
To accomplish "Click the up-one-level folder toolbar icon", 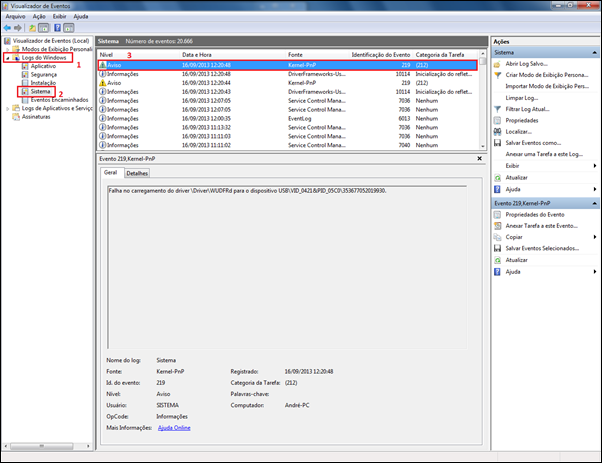I will point(33,28).
